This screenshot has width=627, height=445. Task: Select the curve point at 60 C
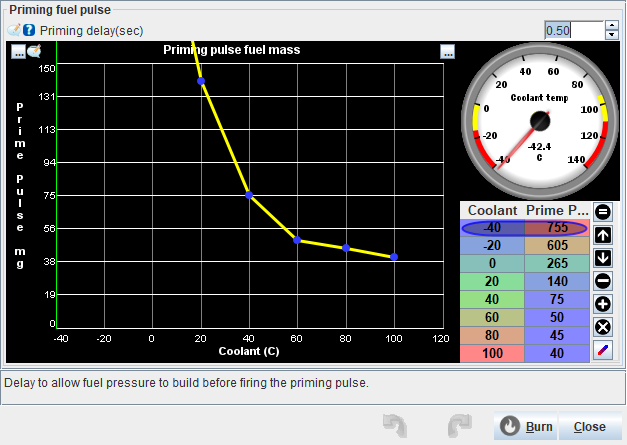(297, 240)
